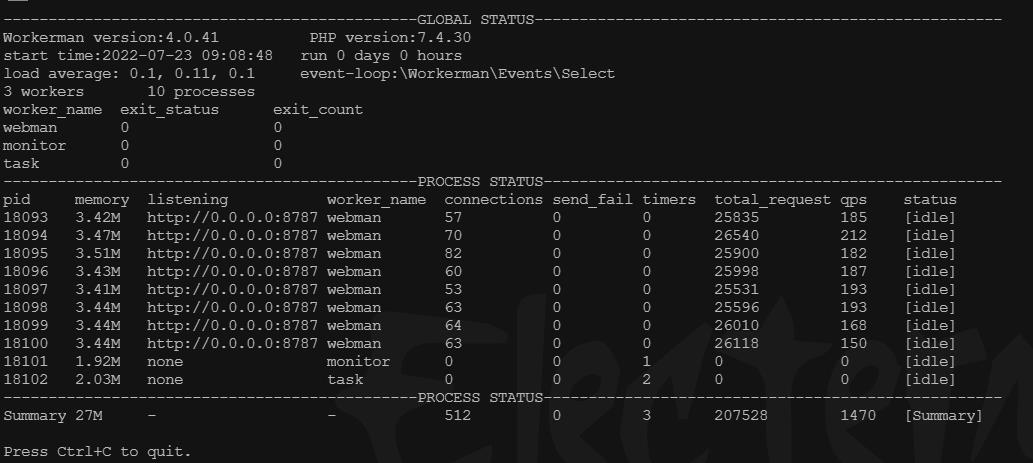
Task: Click qps value 212
Action: click(854, 235)
